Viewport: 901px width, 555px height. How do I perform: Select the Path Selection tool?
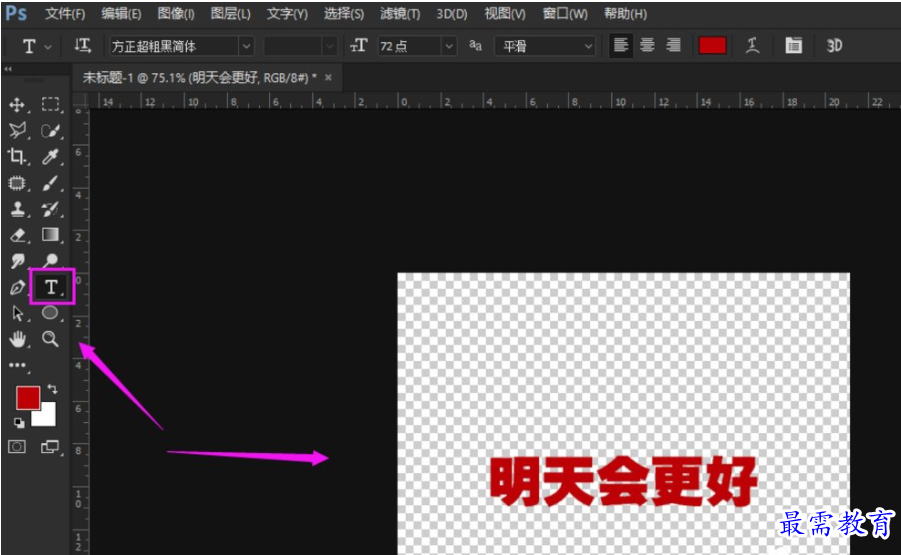[x=17, y=313]
